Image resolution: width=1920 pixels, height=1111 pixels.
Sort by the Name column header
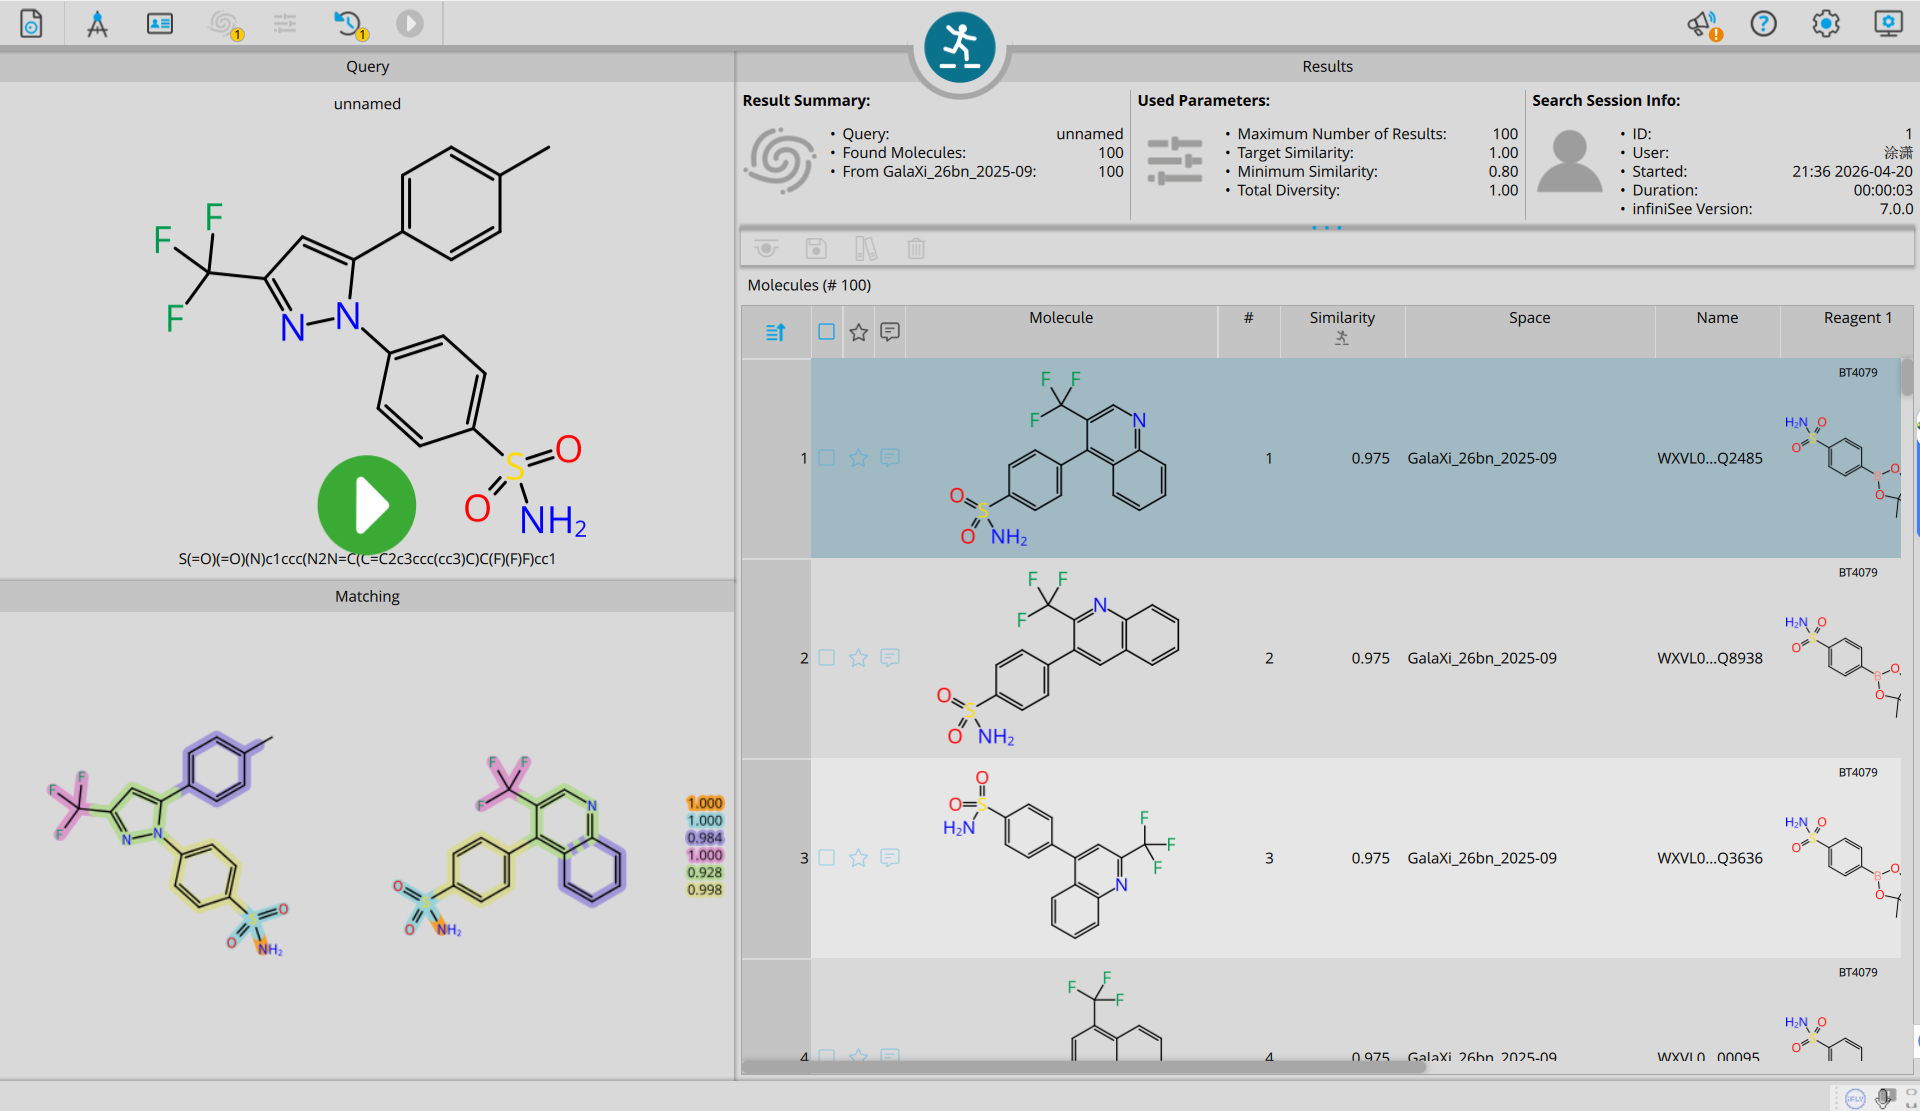pyautogui.click(x=1717, y=318)
